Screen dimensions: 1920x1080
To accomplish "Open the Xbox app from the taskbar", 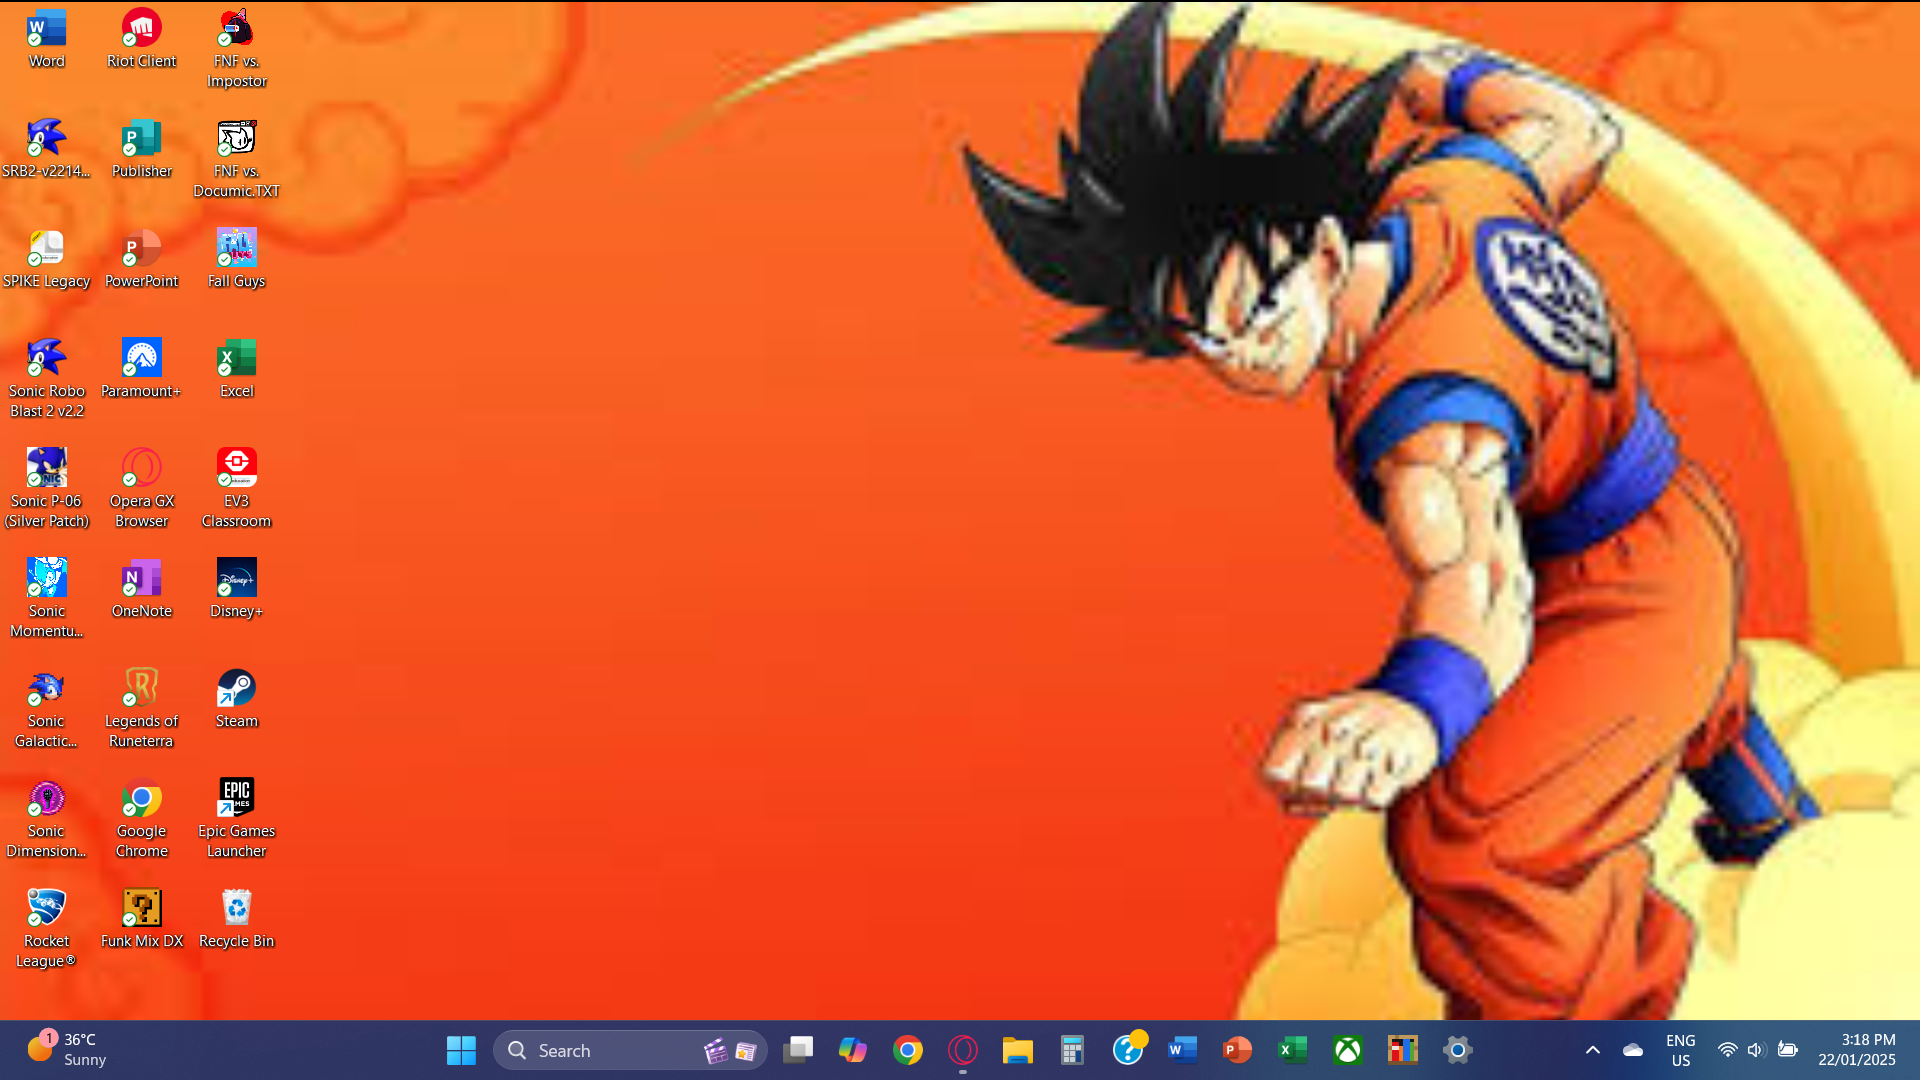I will click(x=1348, y=1050).
